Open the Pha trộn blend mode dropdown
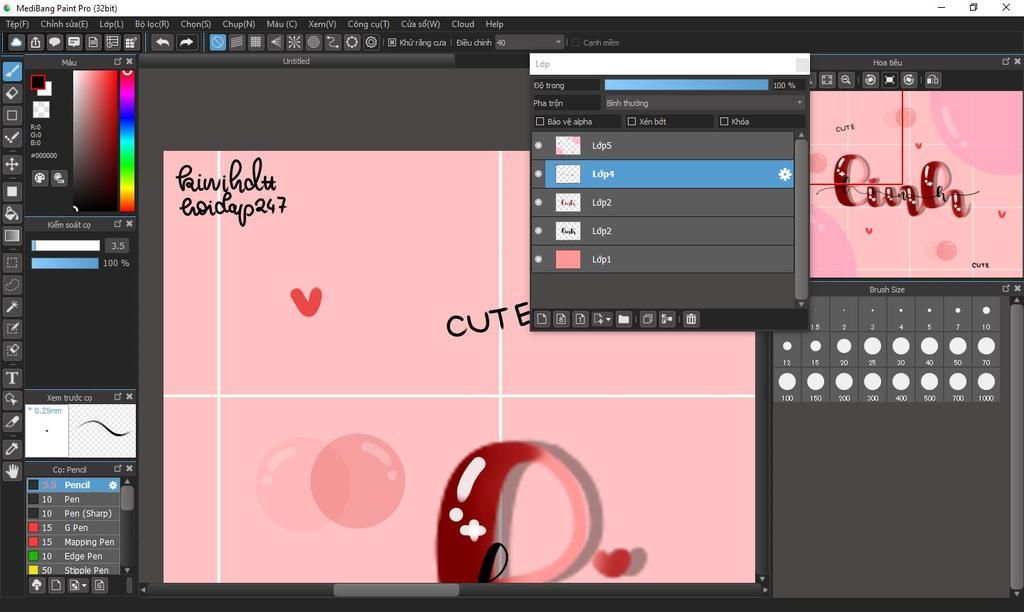Image resolution: width=1024 pixels, height=612 pixels. (704, 103)
